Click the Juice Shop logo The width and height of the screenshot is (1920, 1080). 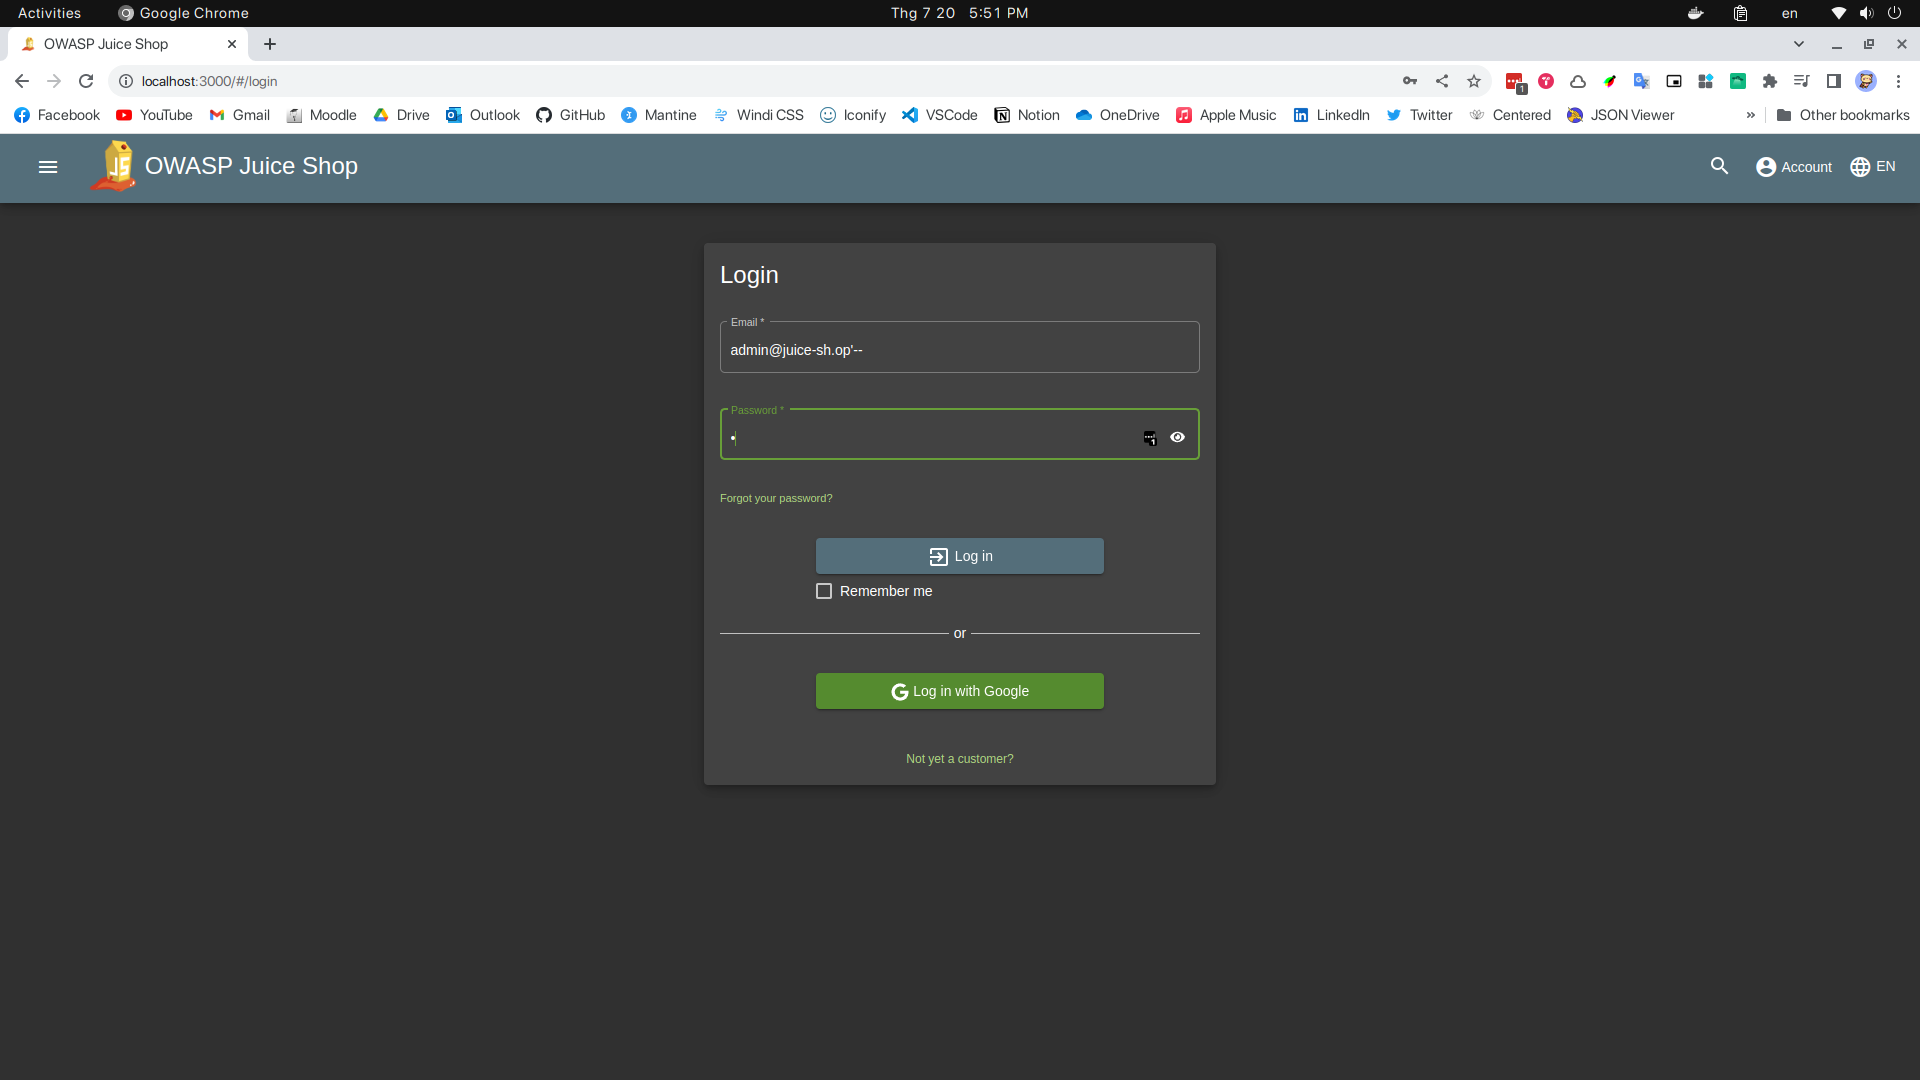[x=116, y=166]
